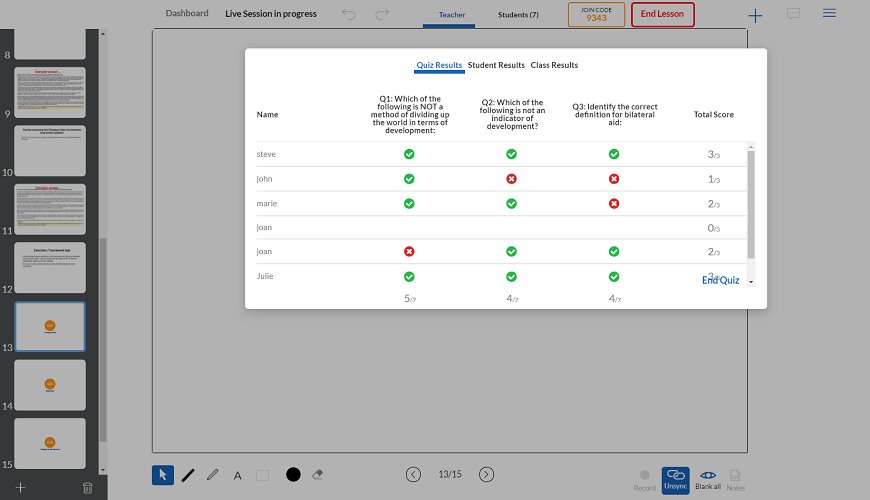Click the End Lesson button
Screen dimensions: 870x500
(x=662, y=14)
